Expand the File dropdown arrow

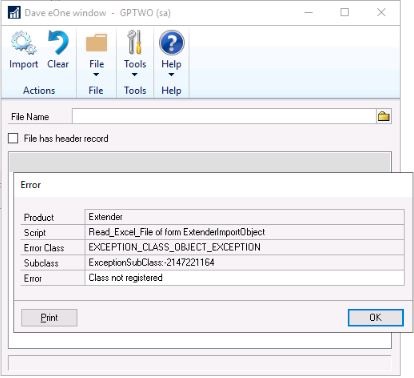[x=96, y=74]
